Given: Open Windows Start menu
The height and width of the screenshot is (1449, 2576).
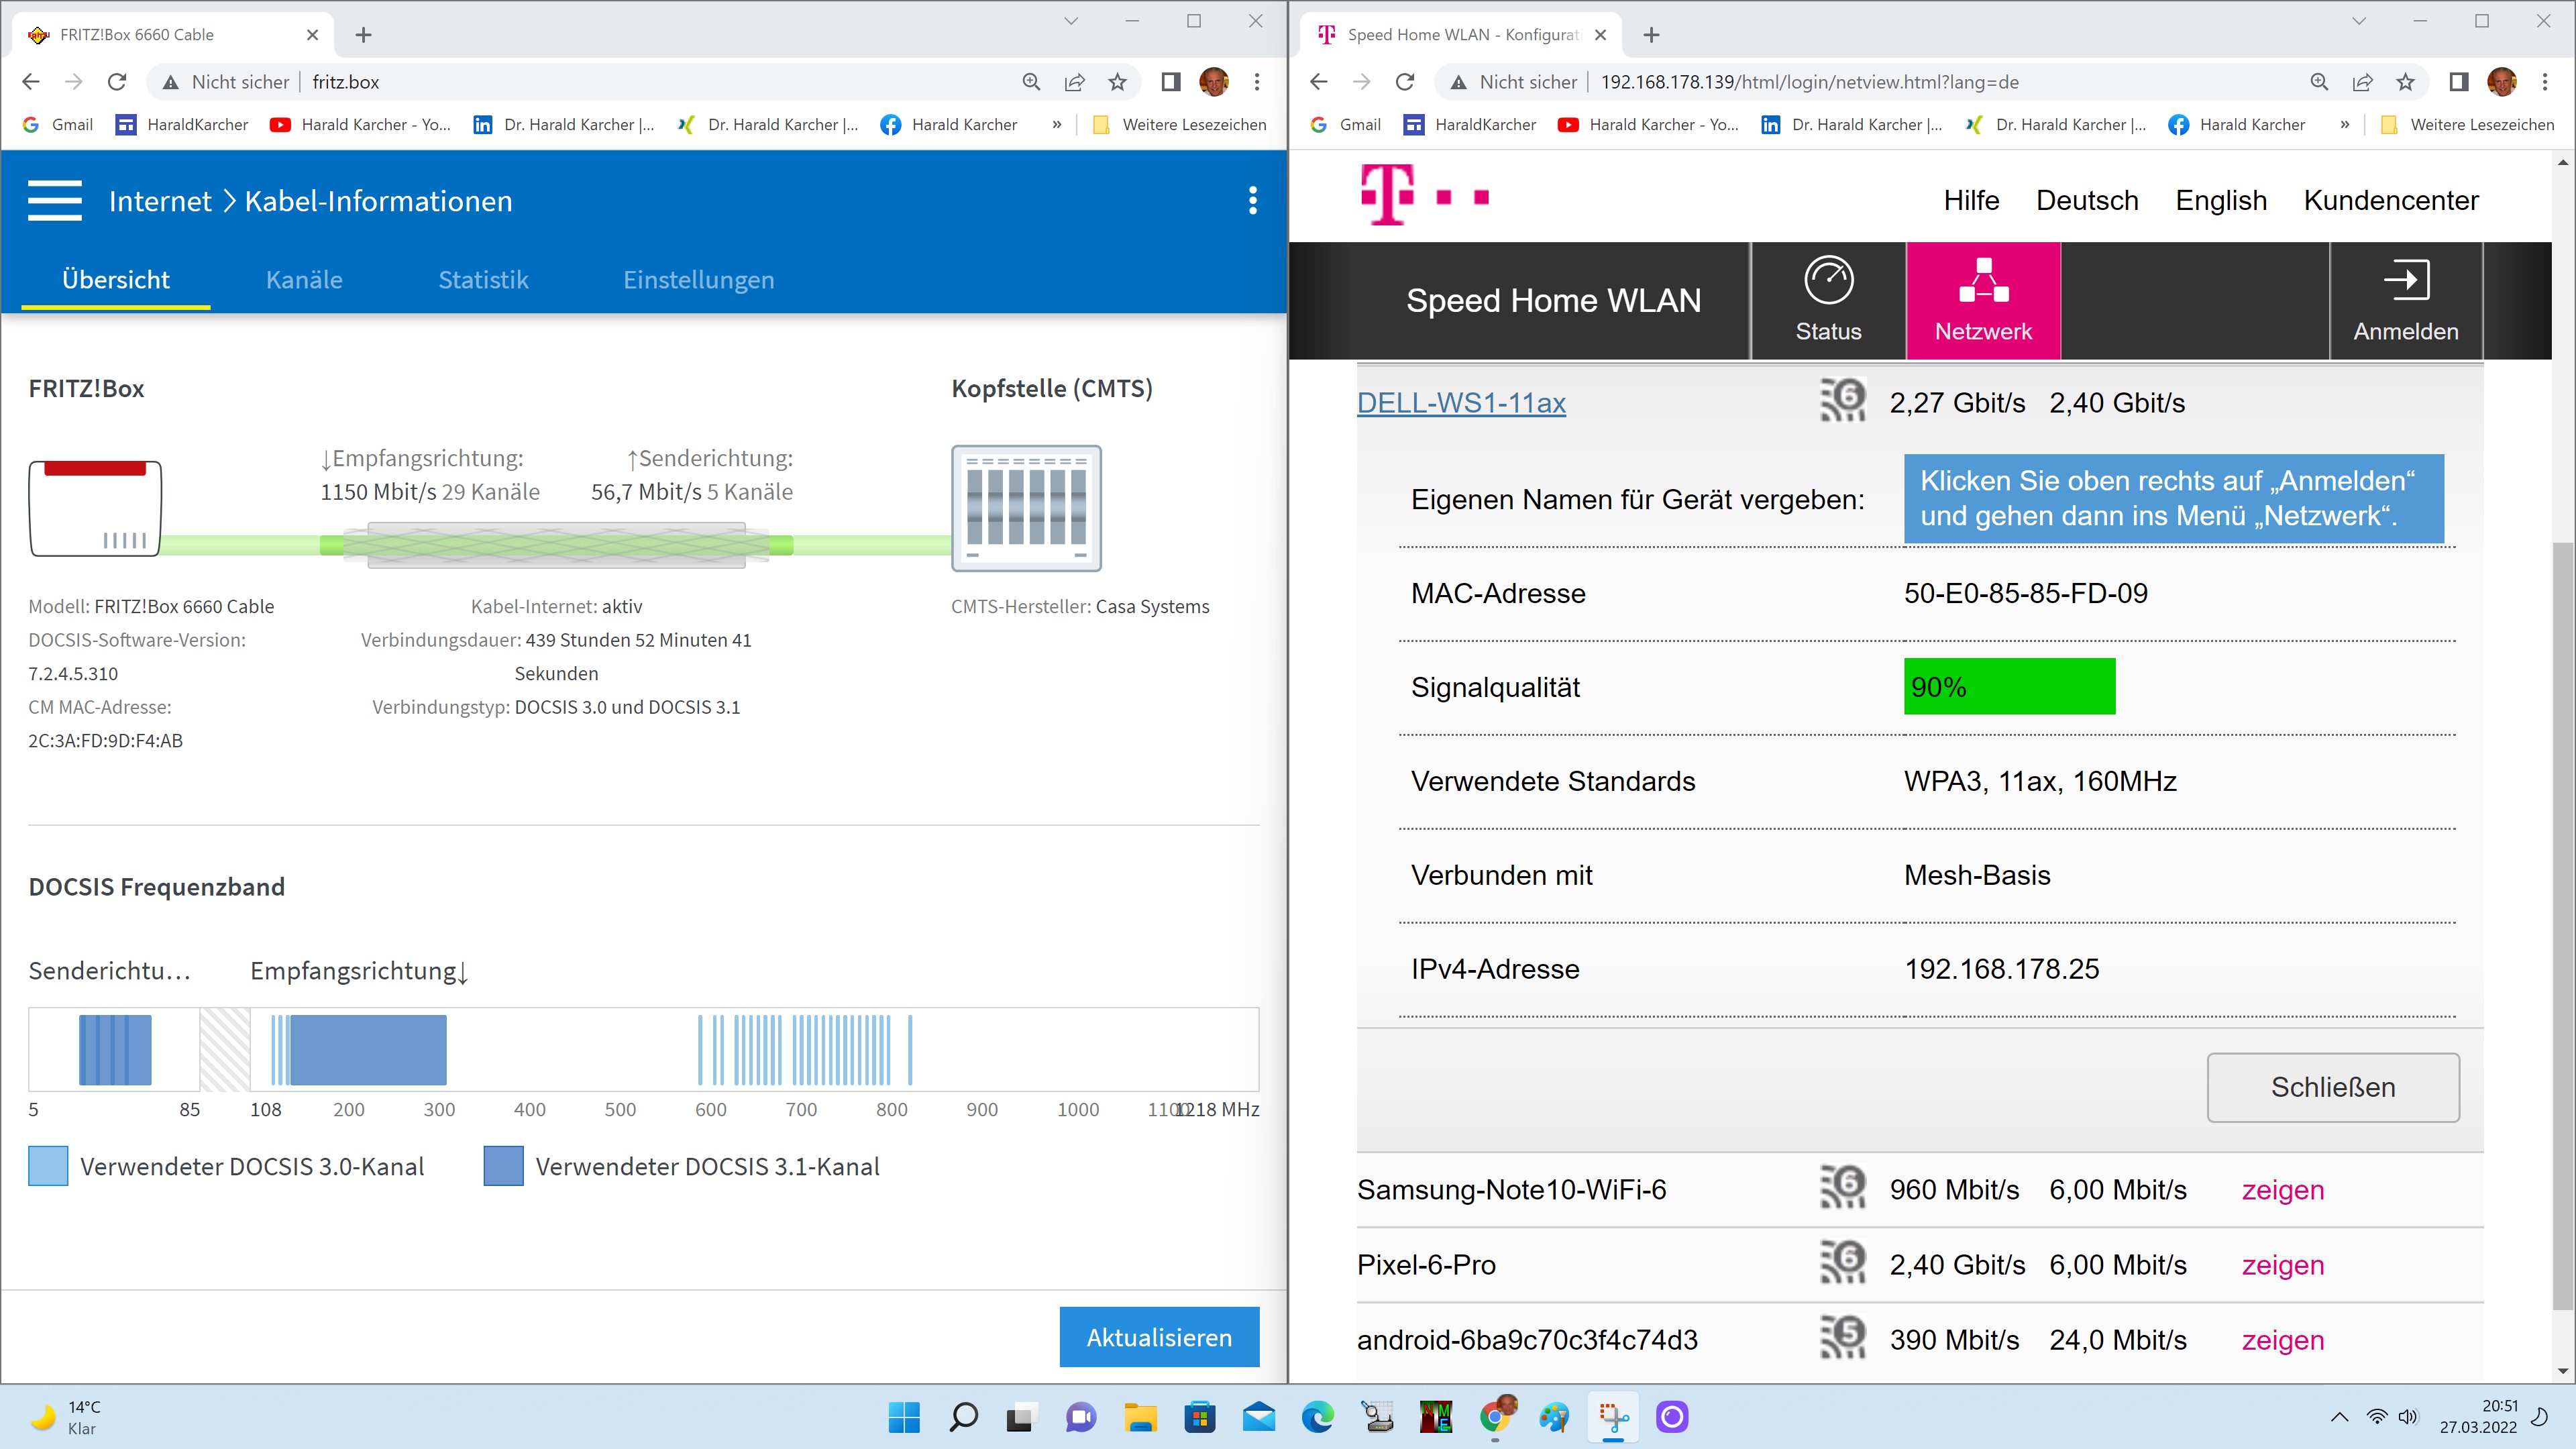Looking at the screenshot, I should (x=904, y=1417).
